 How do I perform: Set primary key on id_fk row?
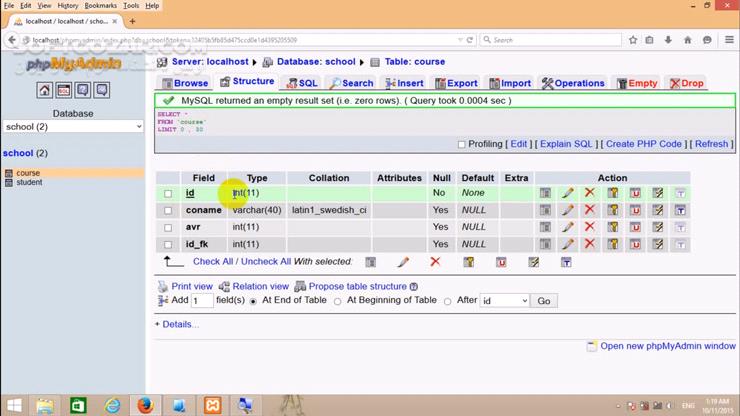click(x=613, y=244)
